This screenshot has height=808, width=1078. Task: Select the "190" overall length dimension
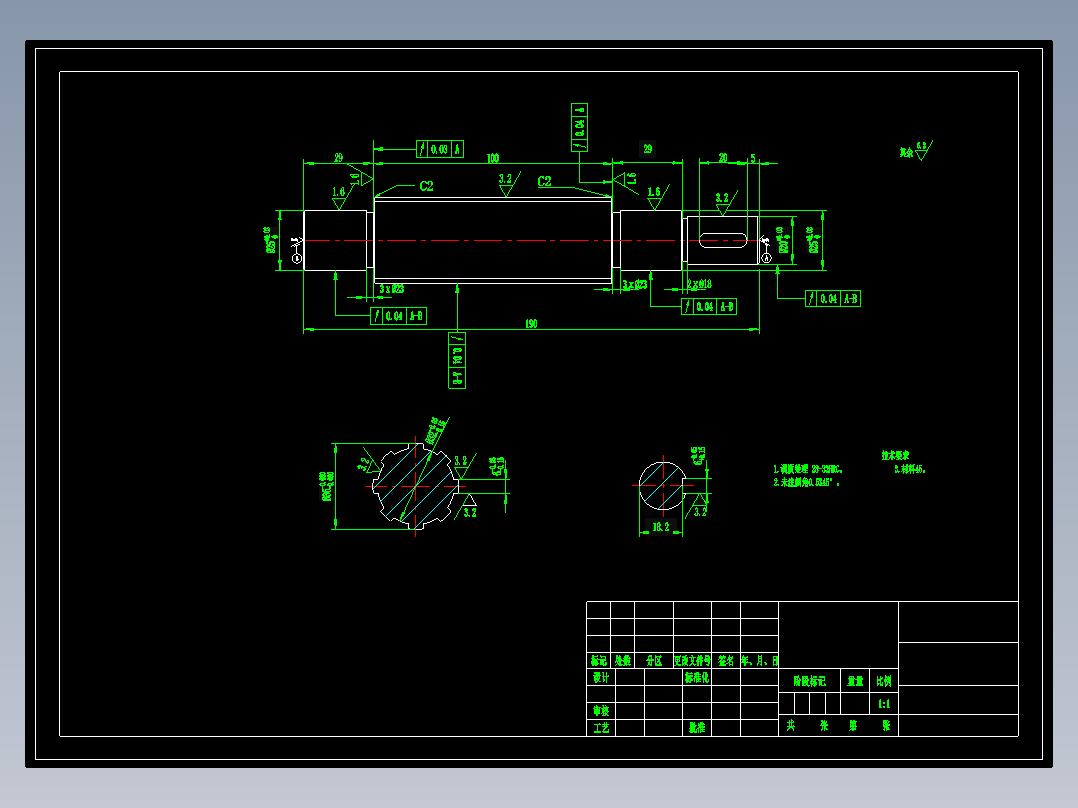tap(531, 324)
